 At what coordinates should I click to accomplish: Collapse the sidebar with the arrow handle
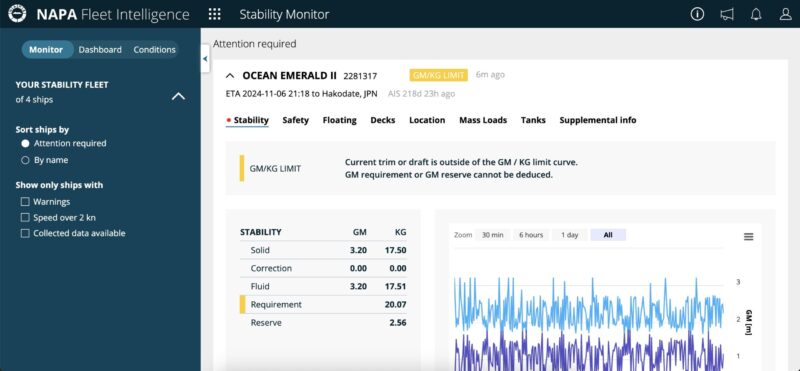(205, 59)
